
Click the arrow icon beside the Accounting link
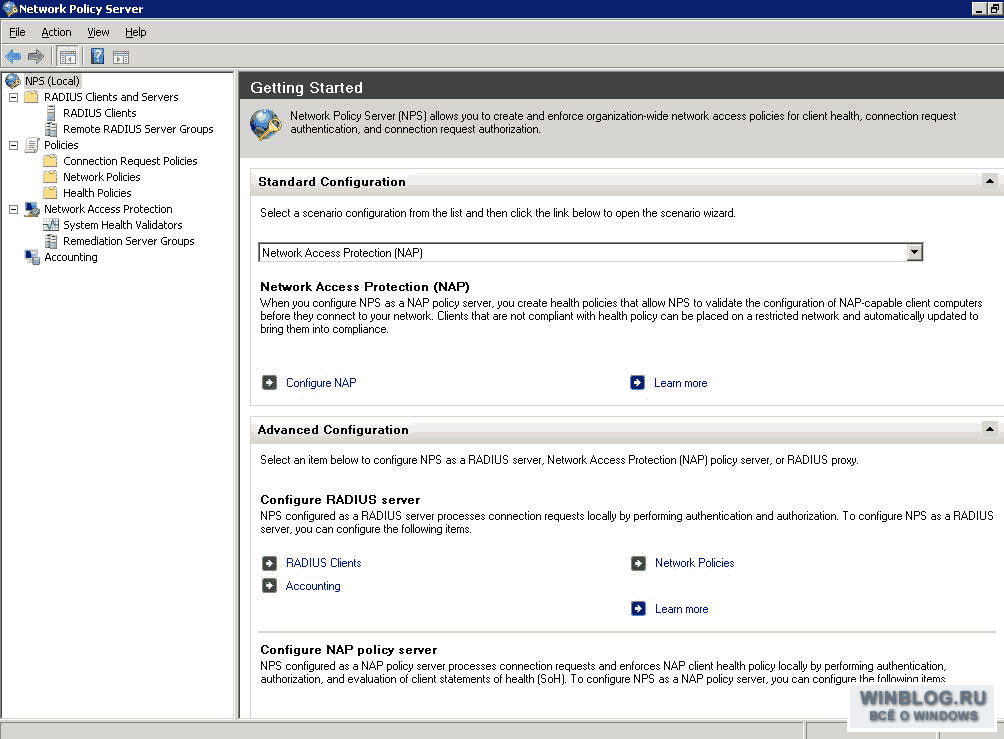[x=270, y=585]
